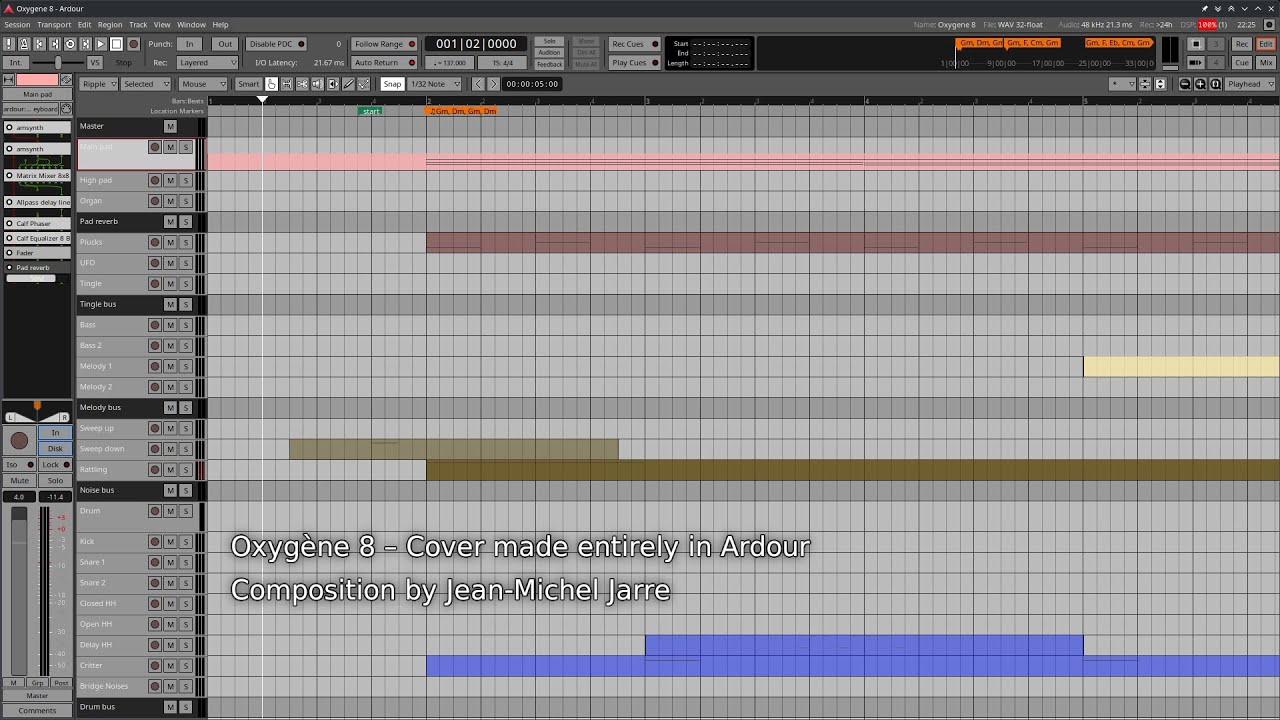Screen dimensions: 1280x720
Task: Toggle the metronome click icon
Action: tap(24, 44)
